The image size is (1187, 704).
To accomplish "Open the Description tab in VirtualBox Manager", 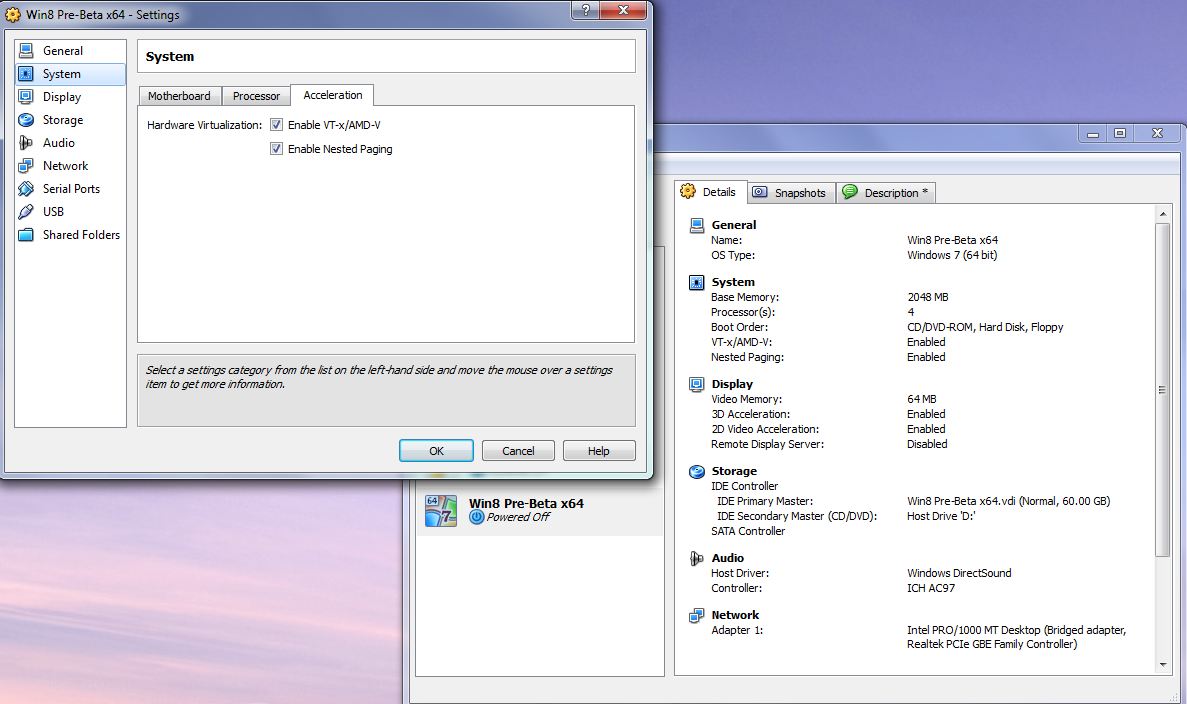I will coord(886,193).
